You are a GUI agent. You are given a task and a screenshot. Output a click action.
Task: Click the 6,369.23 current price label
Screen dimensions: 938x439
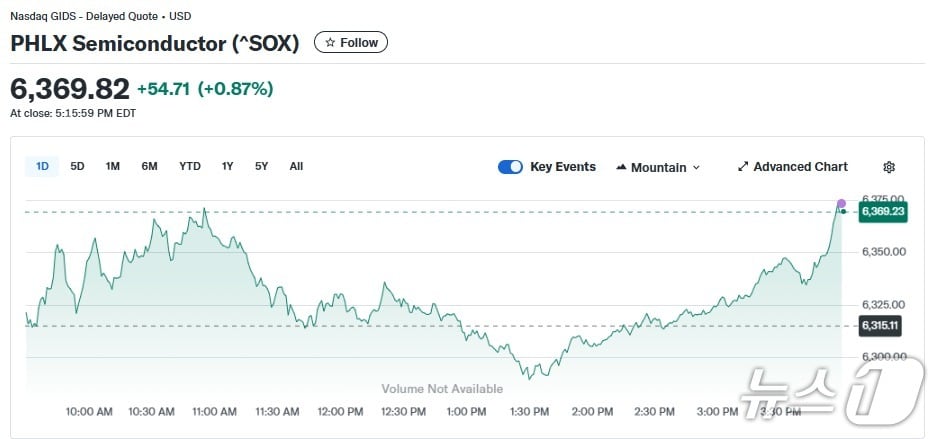883,211
